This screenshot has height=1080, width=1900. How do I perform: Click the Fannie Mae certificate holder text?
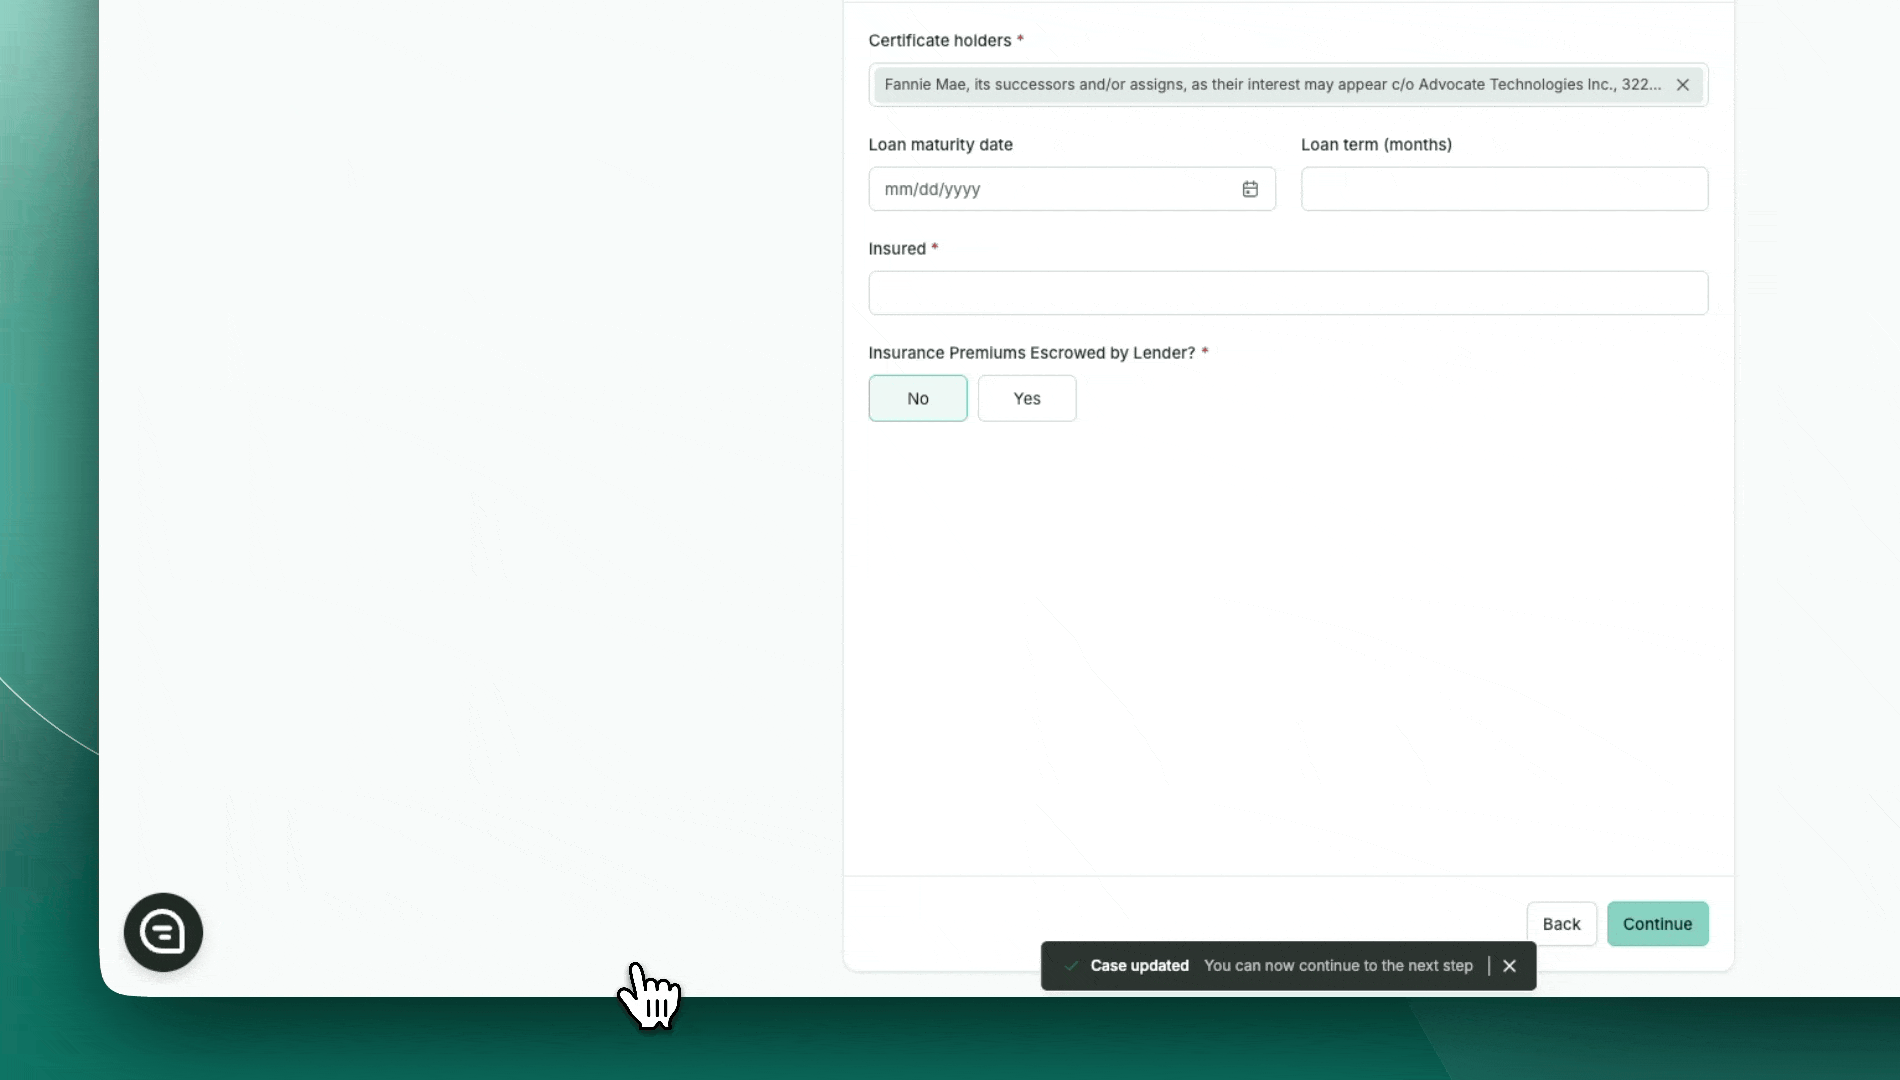(x=1271, y=85)
